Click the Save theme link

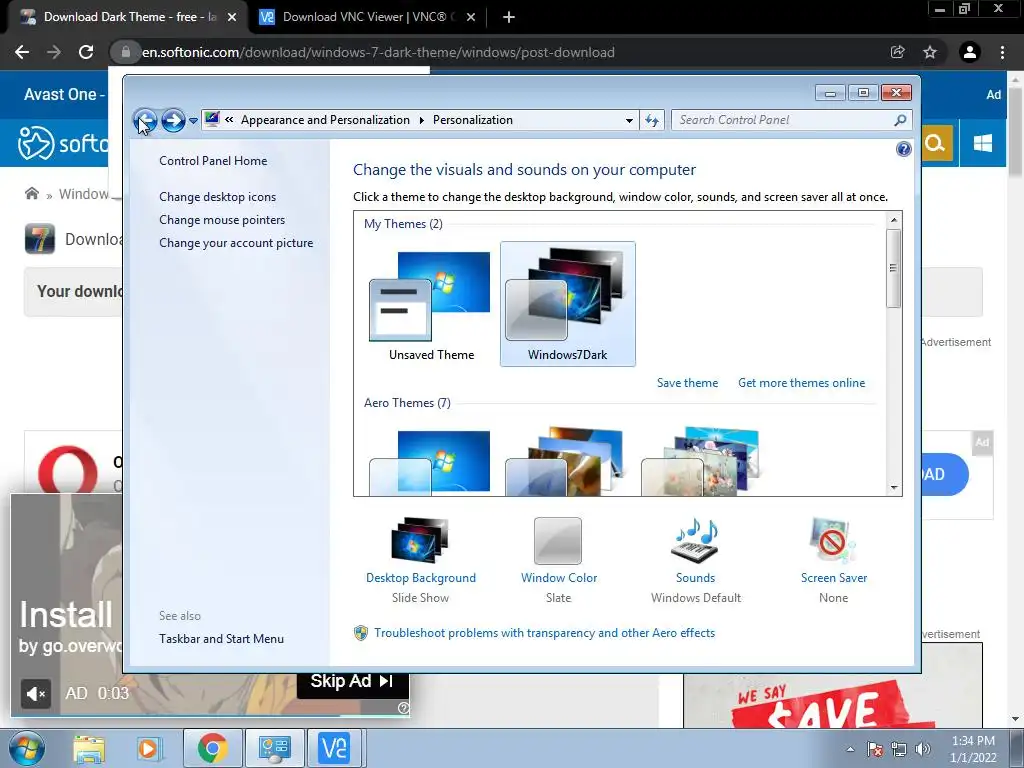(687, 383)
